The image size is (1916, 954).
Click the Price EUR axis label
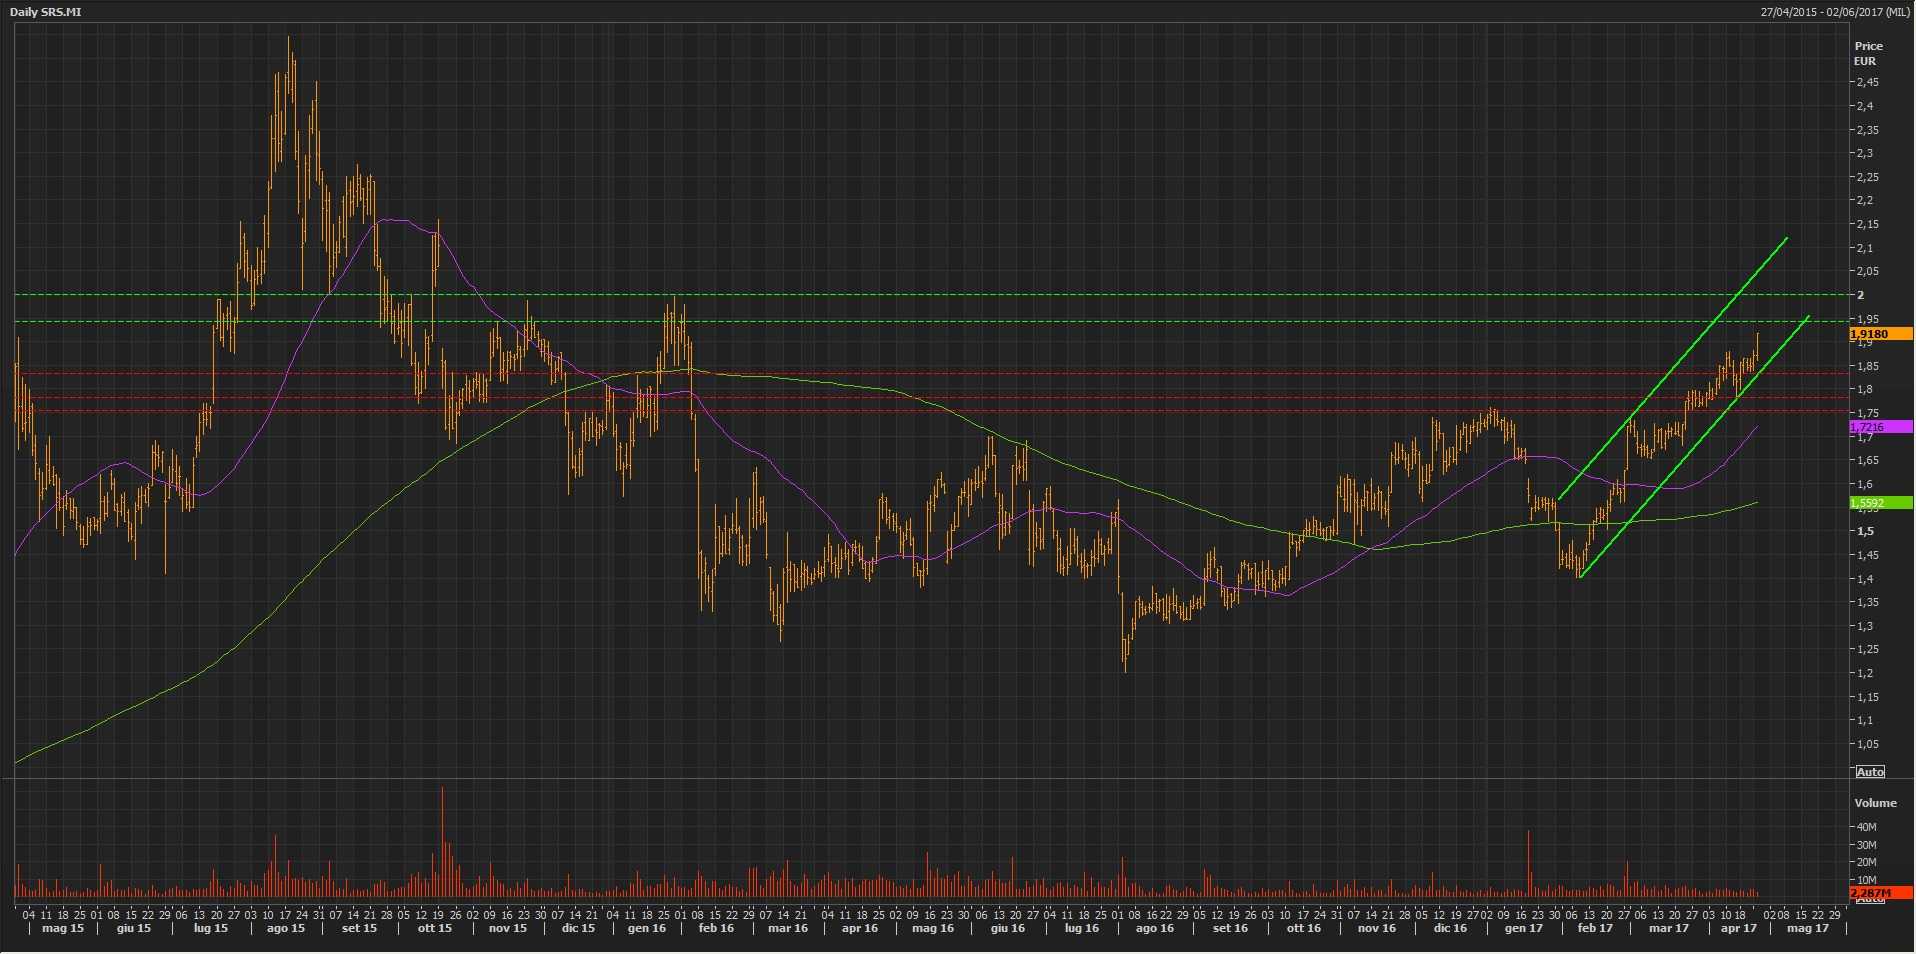(1867, 53)
